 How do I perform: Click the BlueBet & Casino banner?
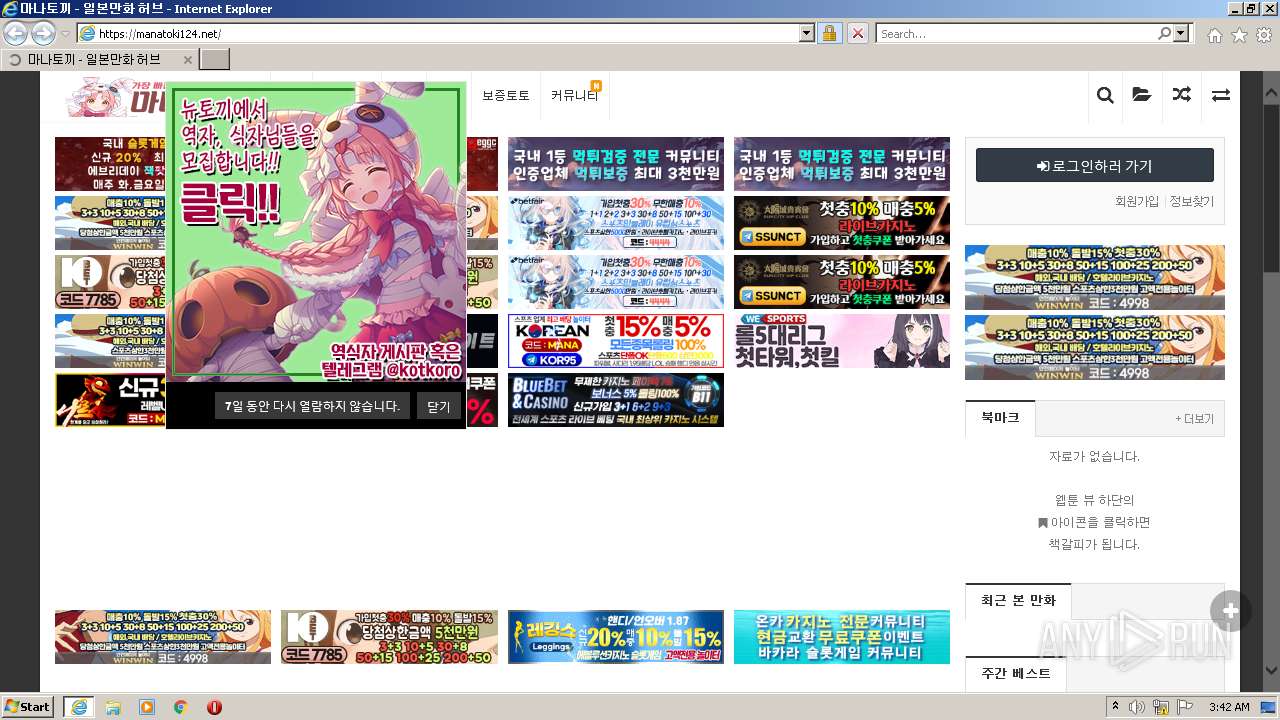point(616,400)
